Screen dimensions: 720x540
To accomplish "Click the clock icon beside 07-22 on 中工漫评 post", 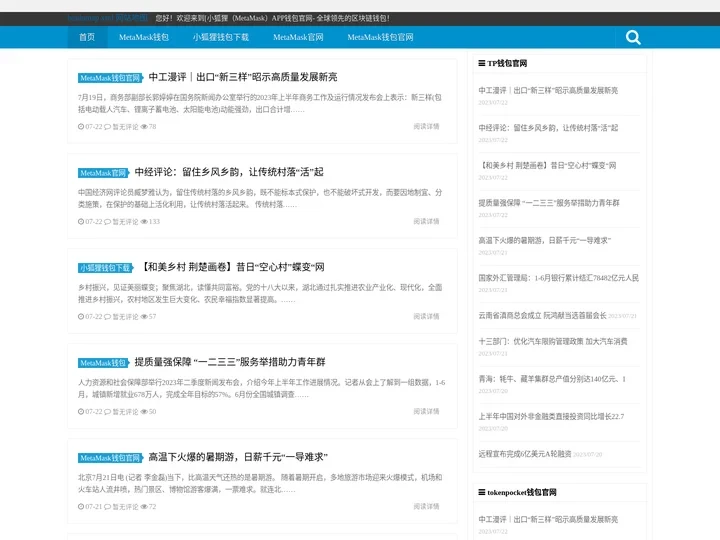I will [x=81, y=127].
